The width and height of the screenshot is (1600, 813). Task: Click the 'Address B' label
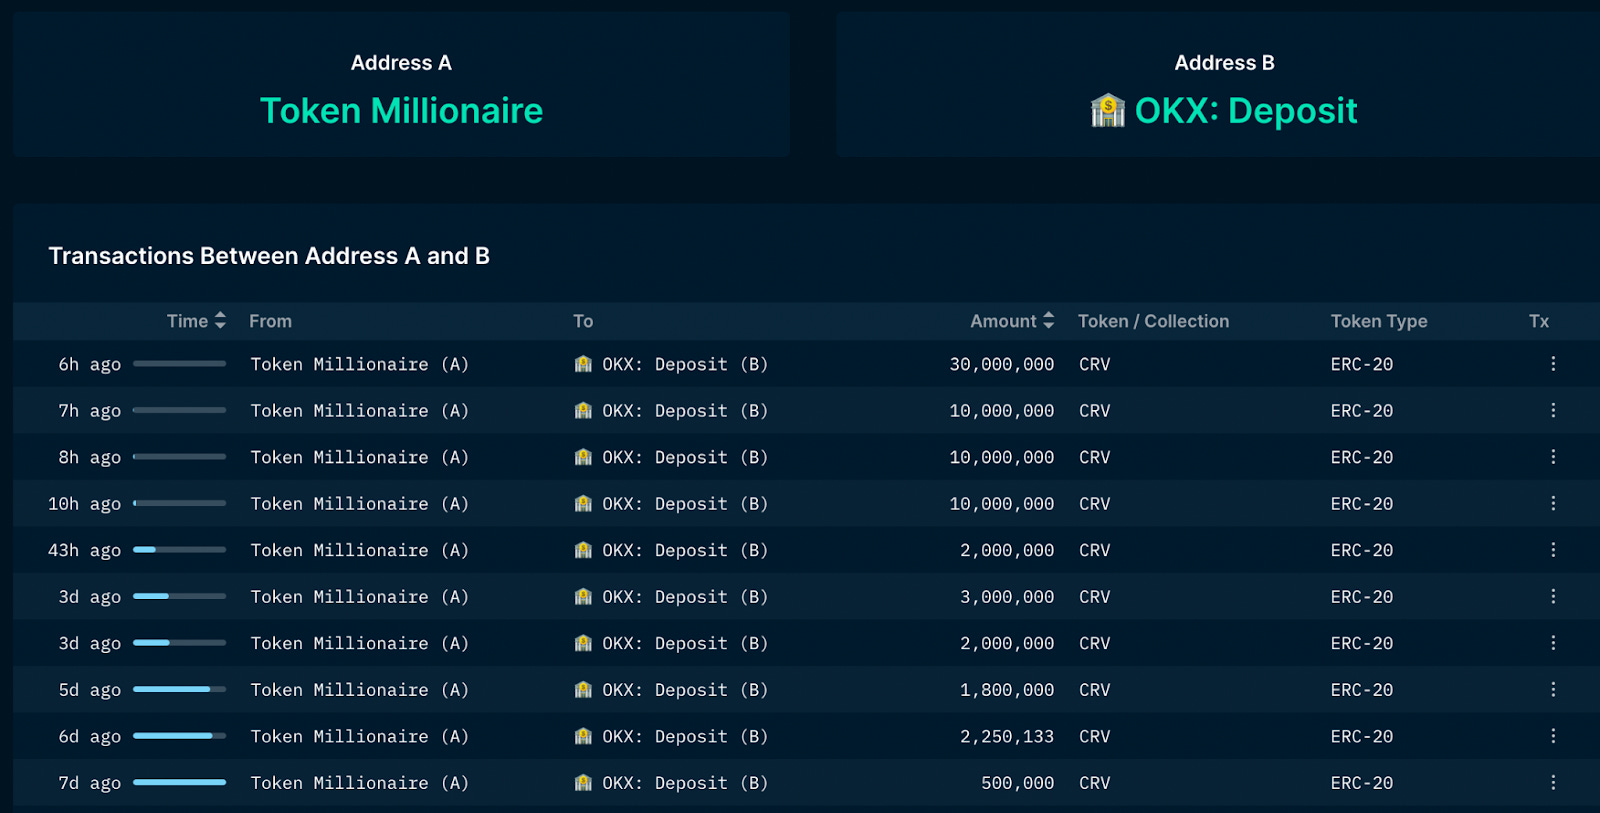[x=1224, y=63]
